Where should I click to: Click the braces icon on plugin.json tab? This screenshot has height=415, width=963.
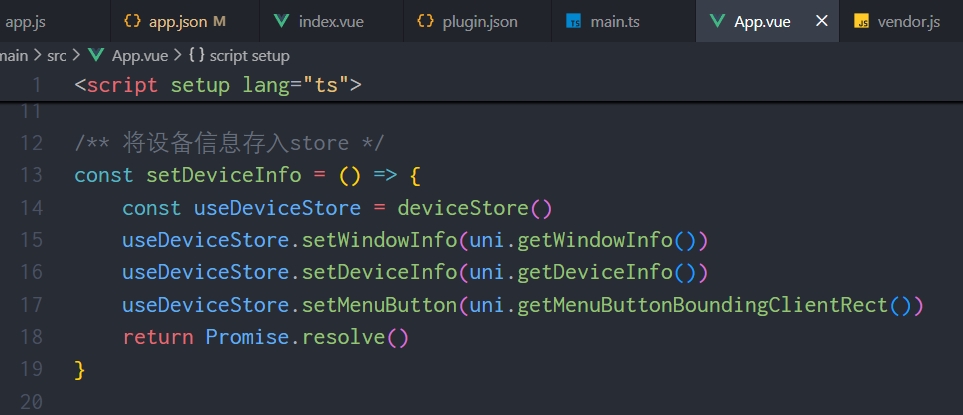(426, 21)
